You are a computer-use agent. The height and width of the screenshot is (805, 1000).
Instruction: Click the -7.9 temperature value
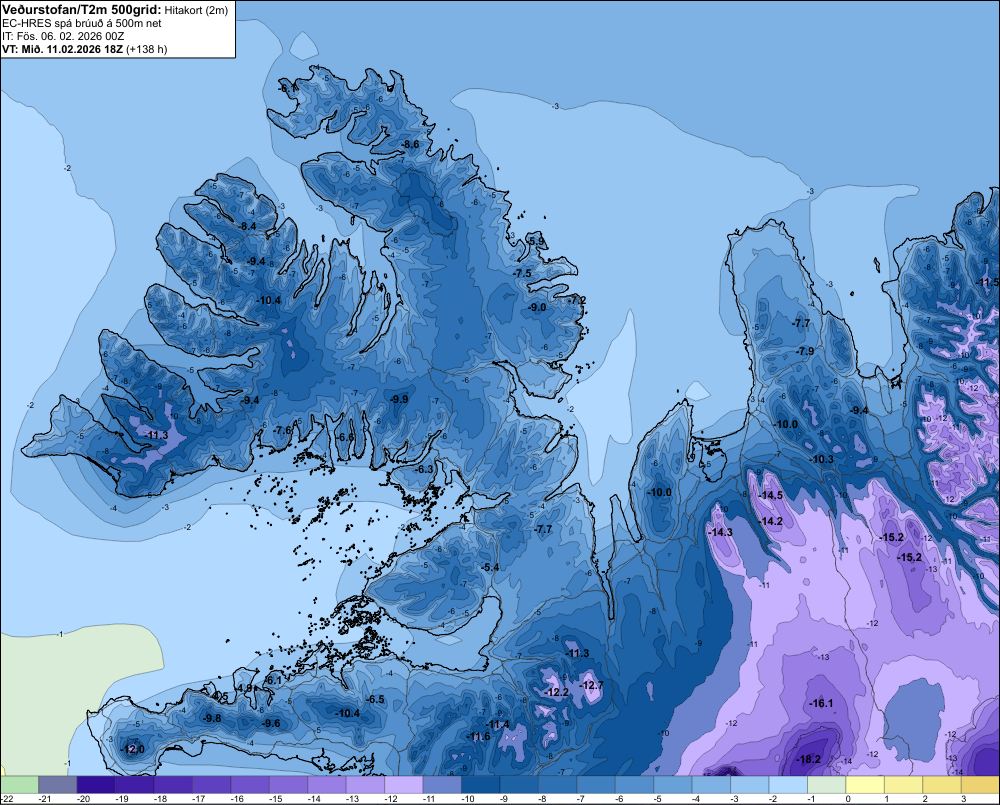coord(805,351)
